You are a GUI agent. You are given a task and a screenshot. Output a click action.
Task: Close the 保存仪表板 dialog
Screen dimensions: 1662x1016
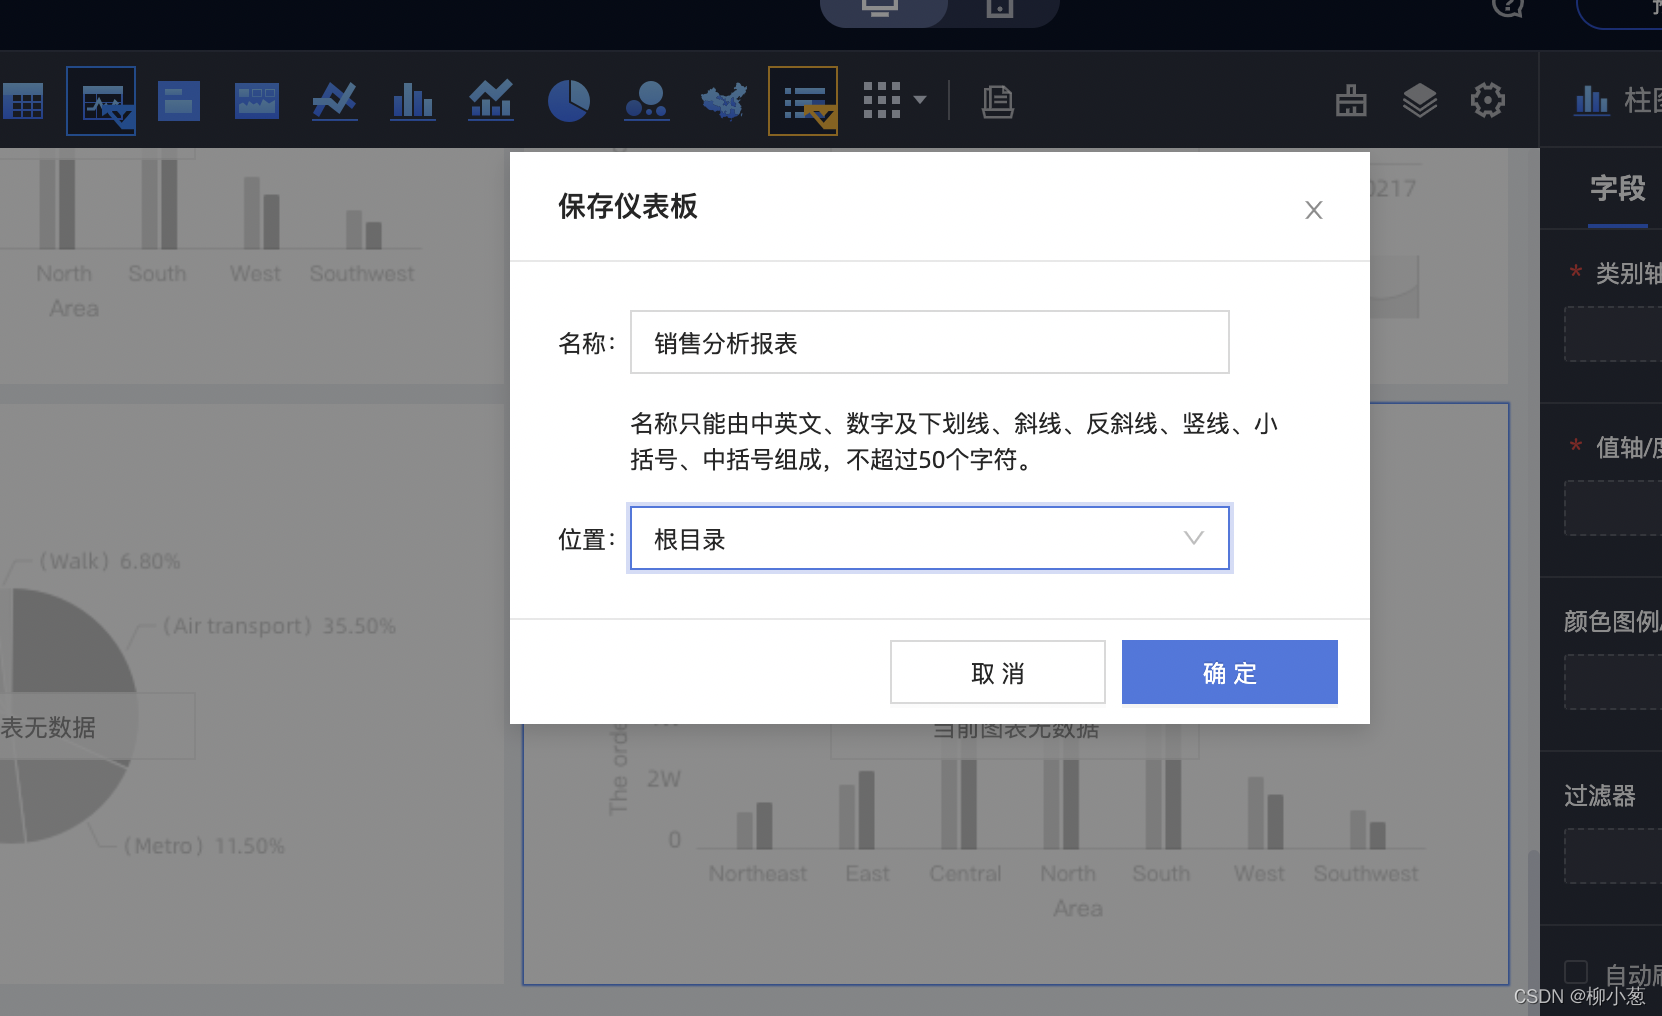[1314, 210]
